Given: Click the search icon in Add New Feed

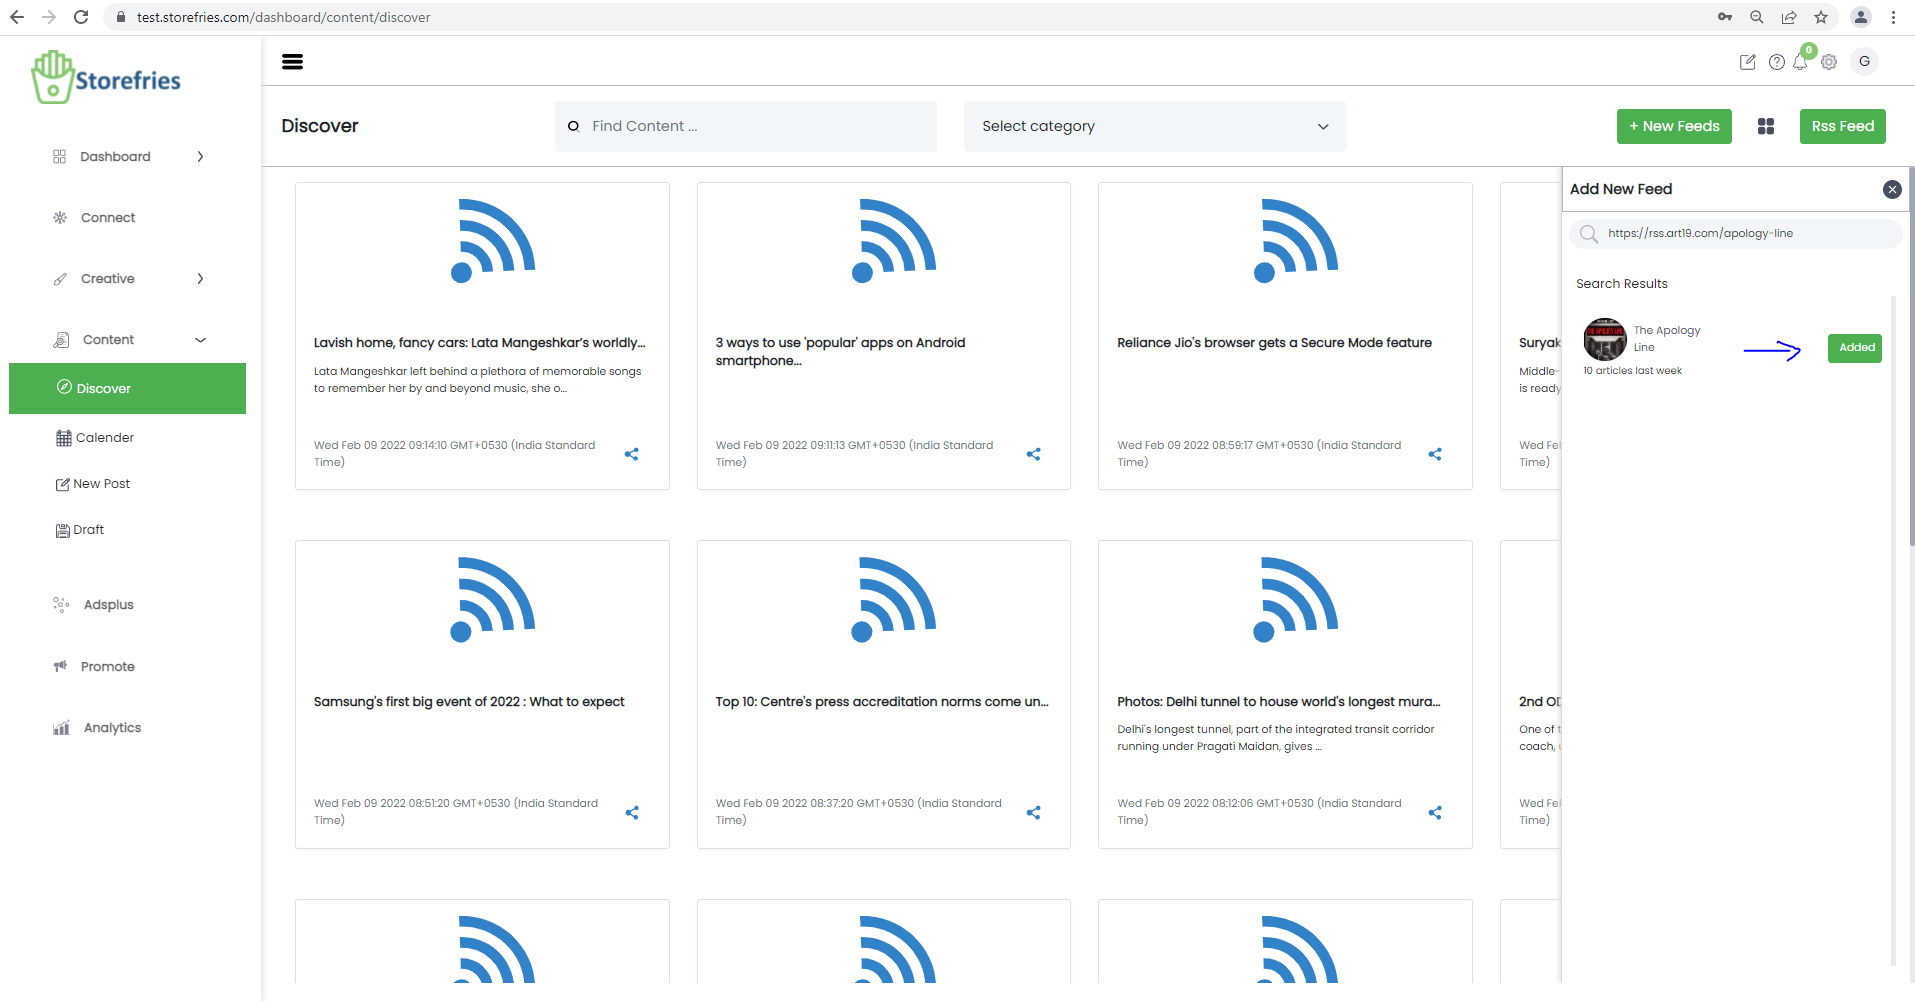Looking at the screenshot, I should click(x=1589, y=234).
